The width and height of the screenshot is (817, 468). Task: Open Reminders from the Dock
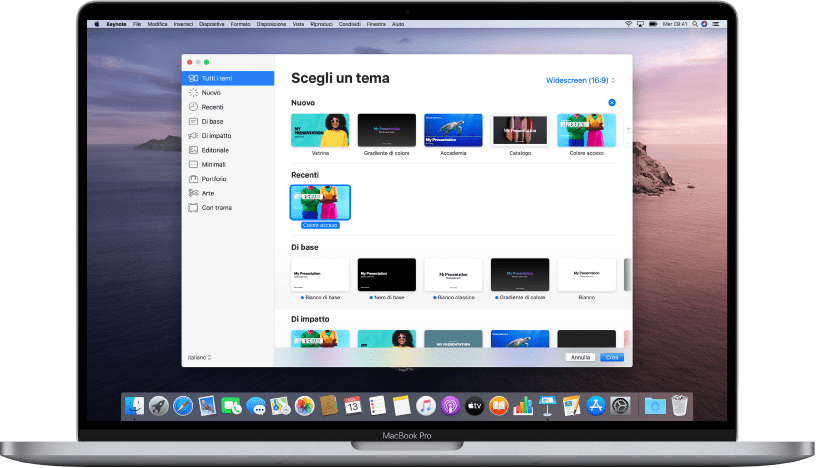tap(377, 406)
